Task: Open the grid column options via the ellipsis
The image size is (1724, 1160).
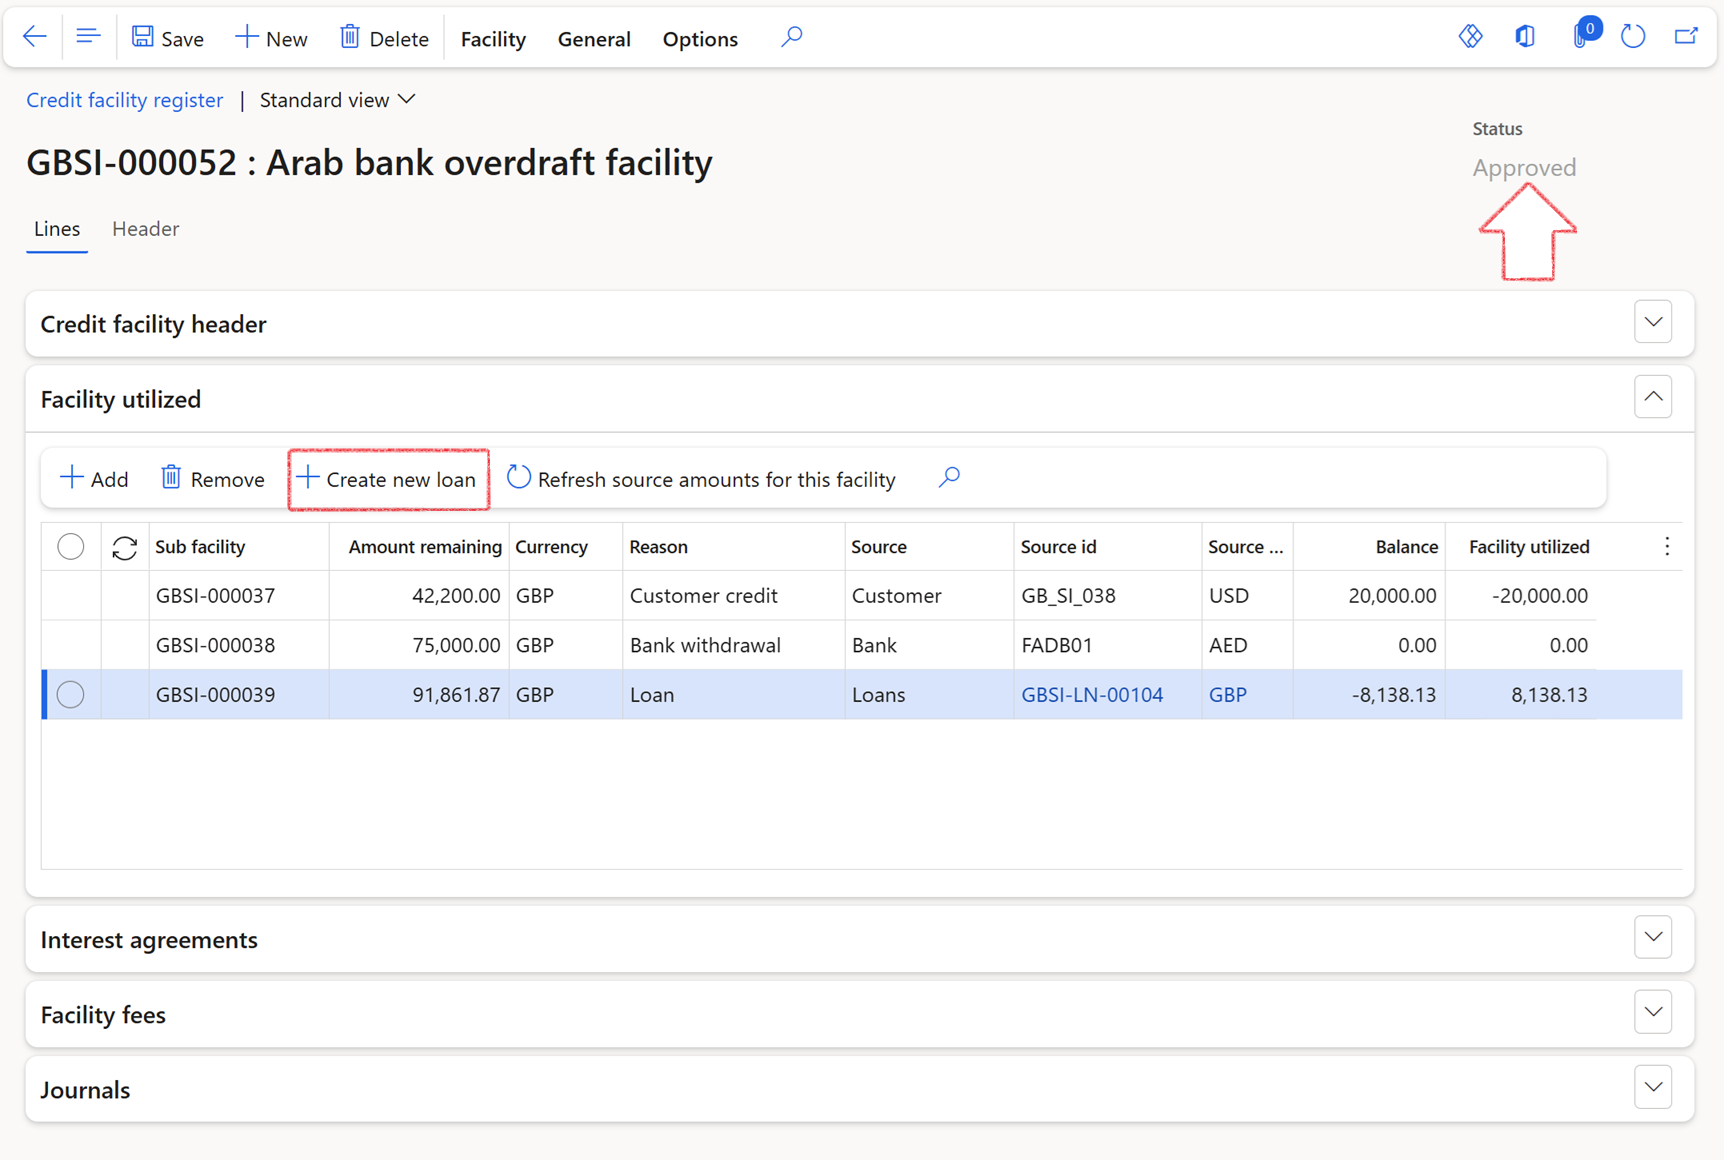Action: pyautogui.click(x=1666, y=546)
